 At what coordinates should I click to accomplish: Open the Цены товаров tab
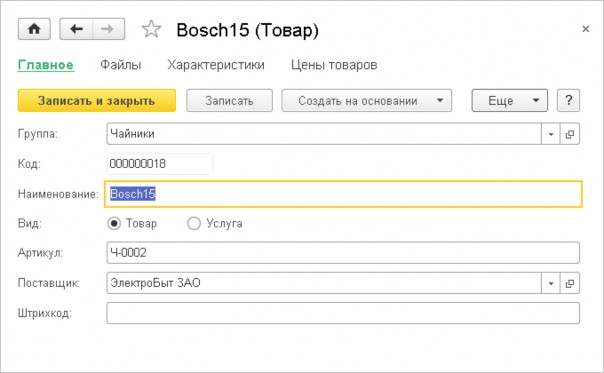pos(334,65)
